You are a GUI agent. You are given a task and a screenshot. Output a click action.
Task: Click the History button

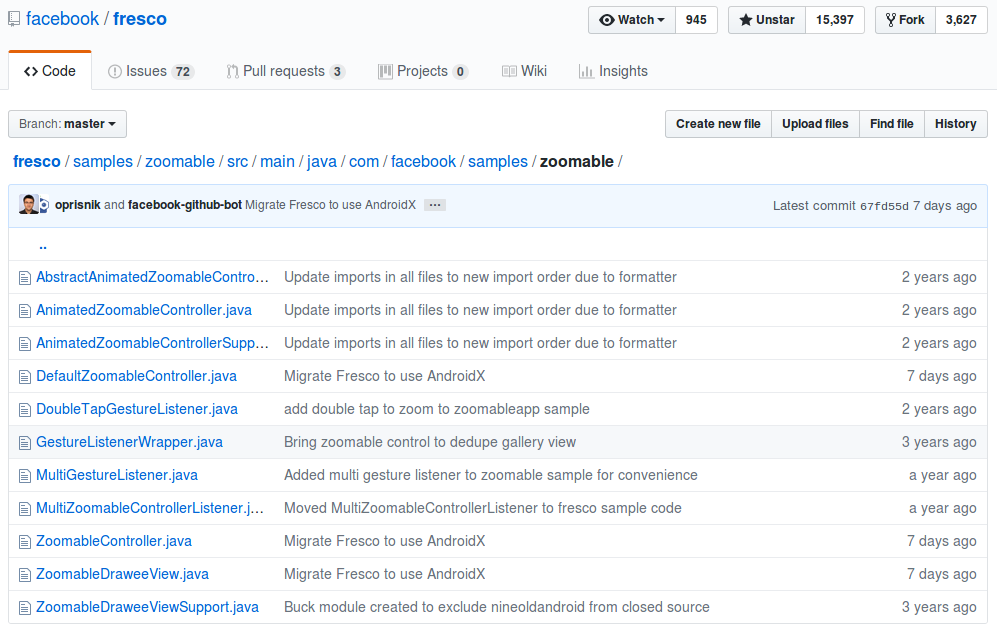point(955,124)
